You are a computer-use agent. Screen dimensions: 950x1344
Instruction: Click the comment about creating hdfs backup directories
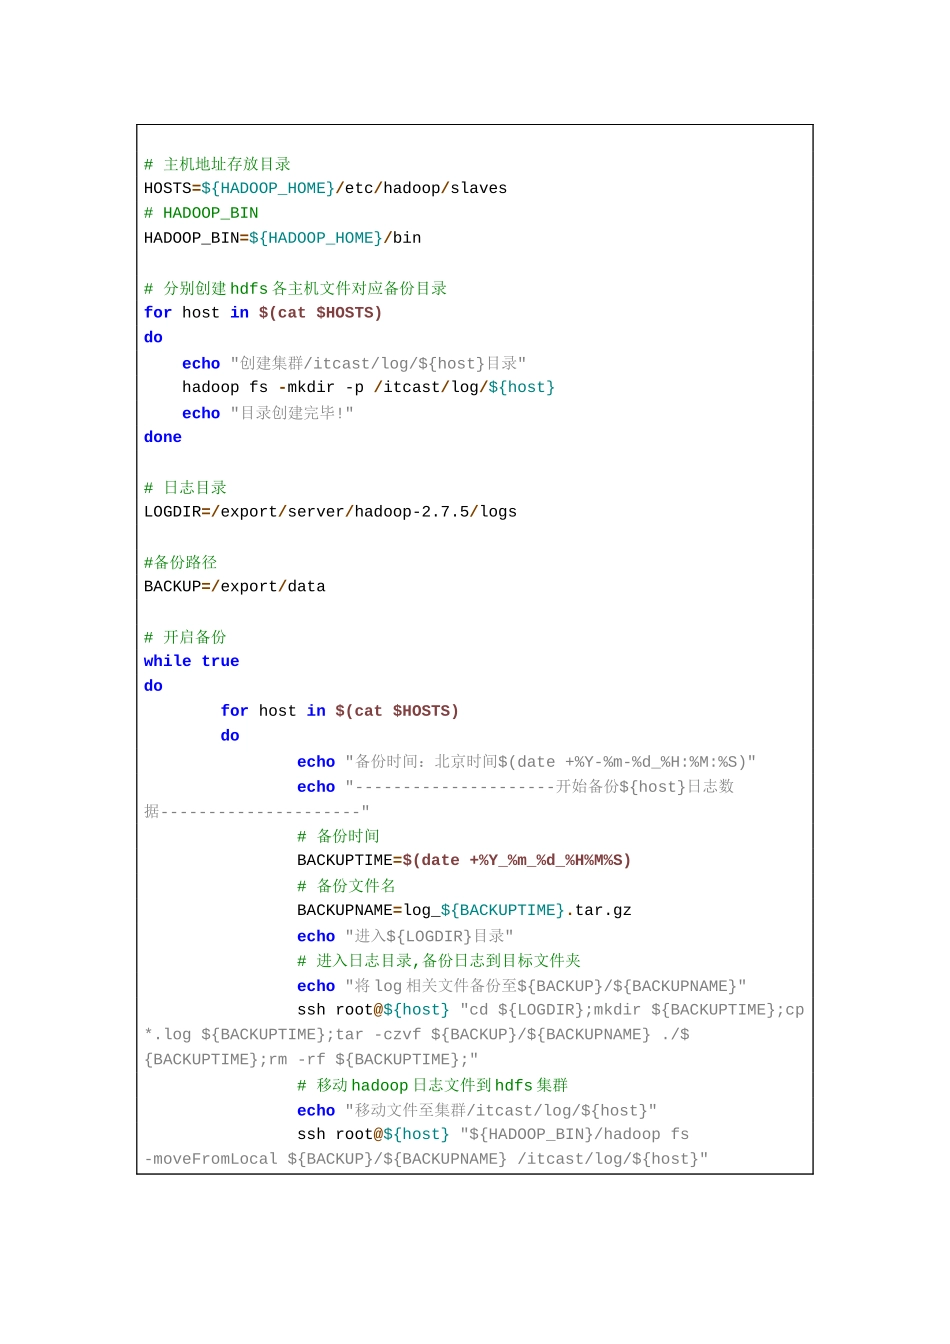tap(295, 288)
